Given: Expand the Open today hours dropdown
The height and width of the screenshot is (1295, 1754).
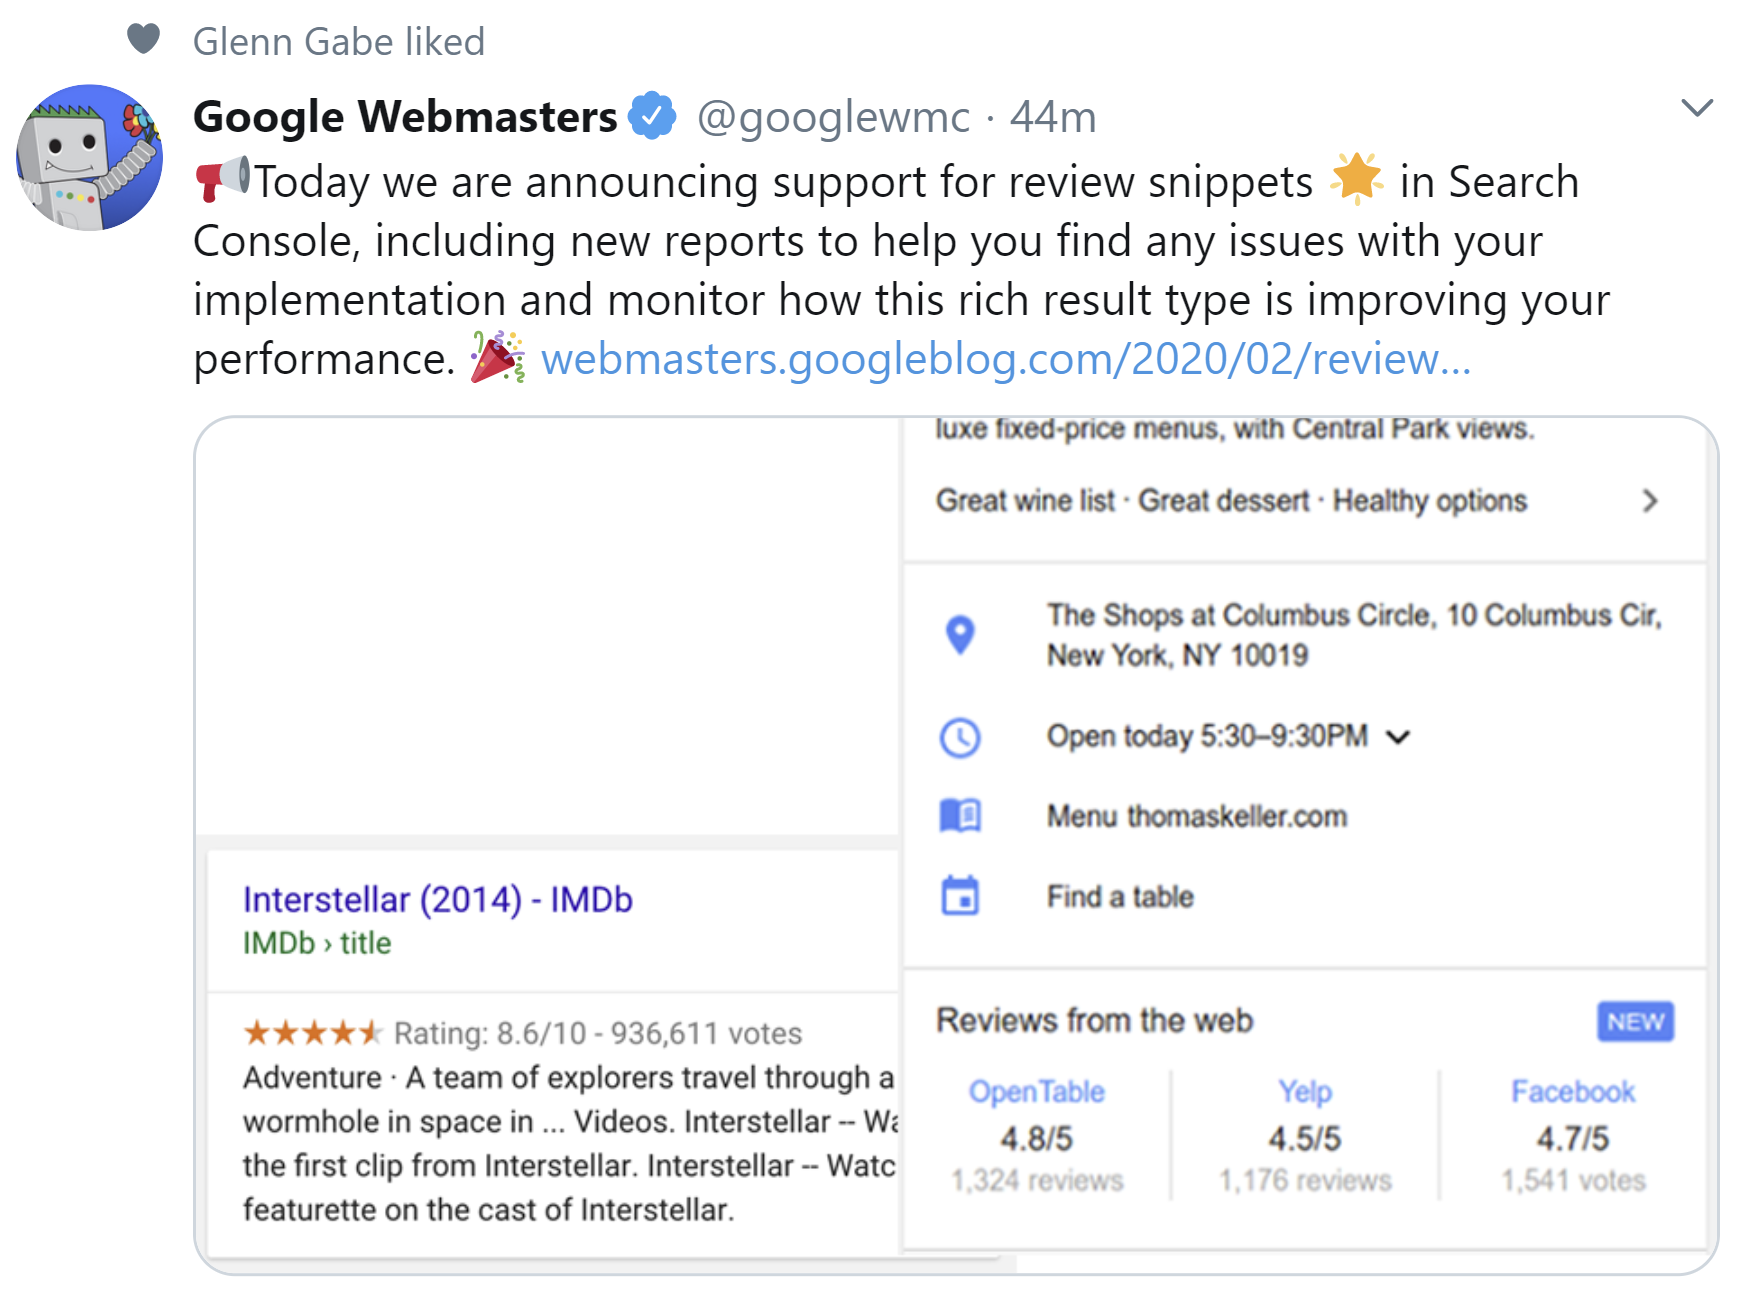Looking at the screenshot, I should pos(1400,738).
